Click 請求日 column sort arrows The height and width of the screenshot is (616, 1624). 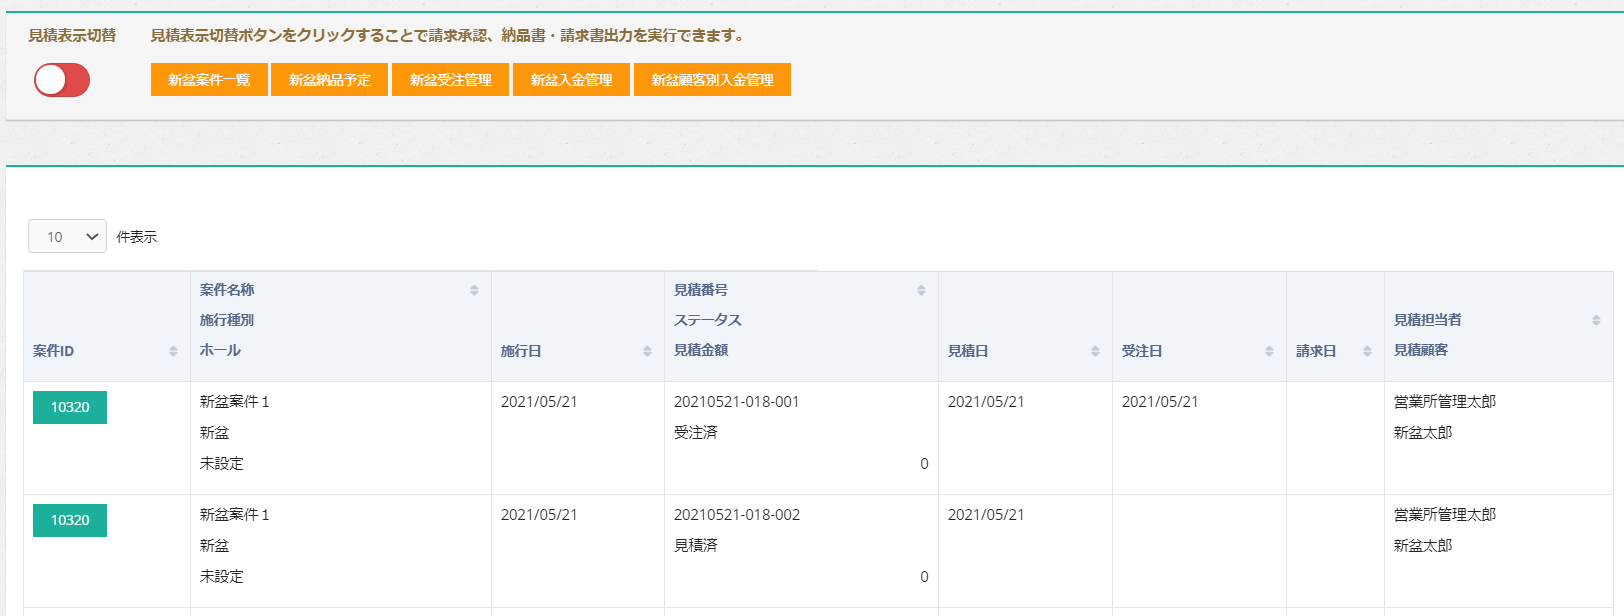(1367, 351)
